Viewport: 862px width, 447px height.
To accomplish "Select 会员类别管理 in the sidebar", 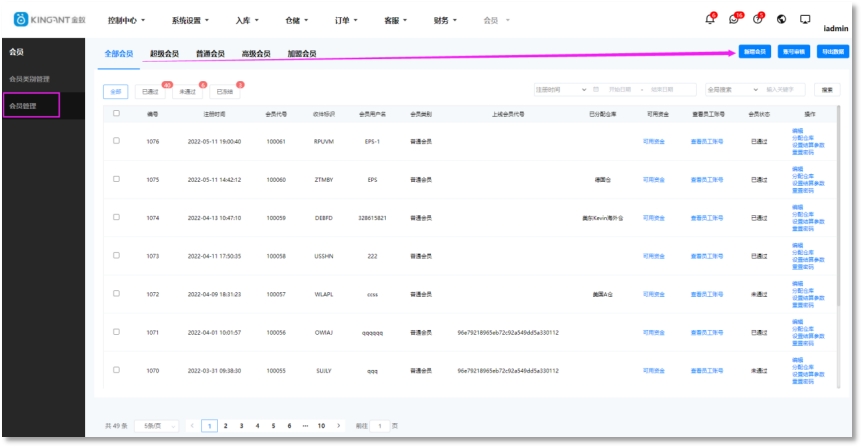I will coord(30,78).
